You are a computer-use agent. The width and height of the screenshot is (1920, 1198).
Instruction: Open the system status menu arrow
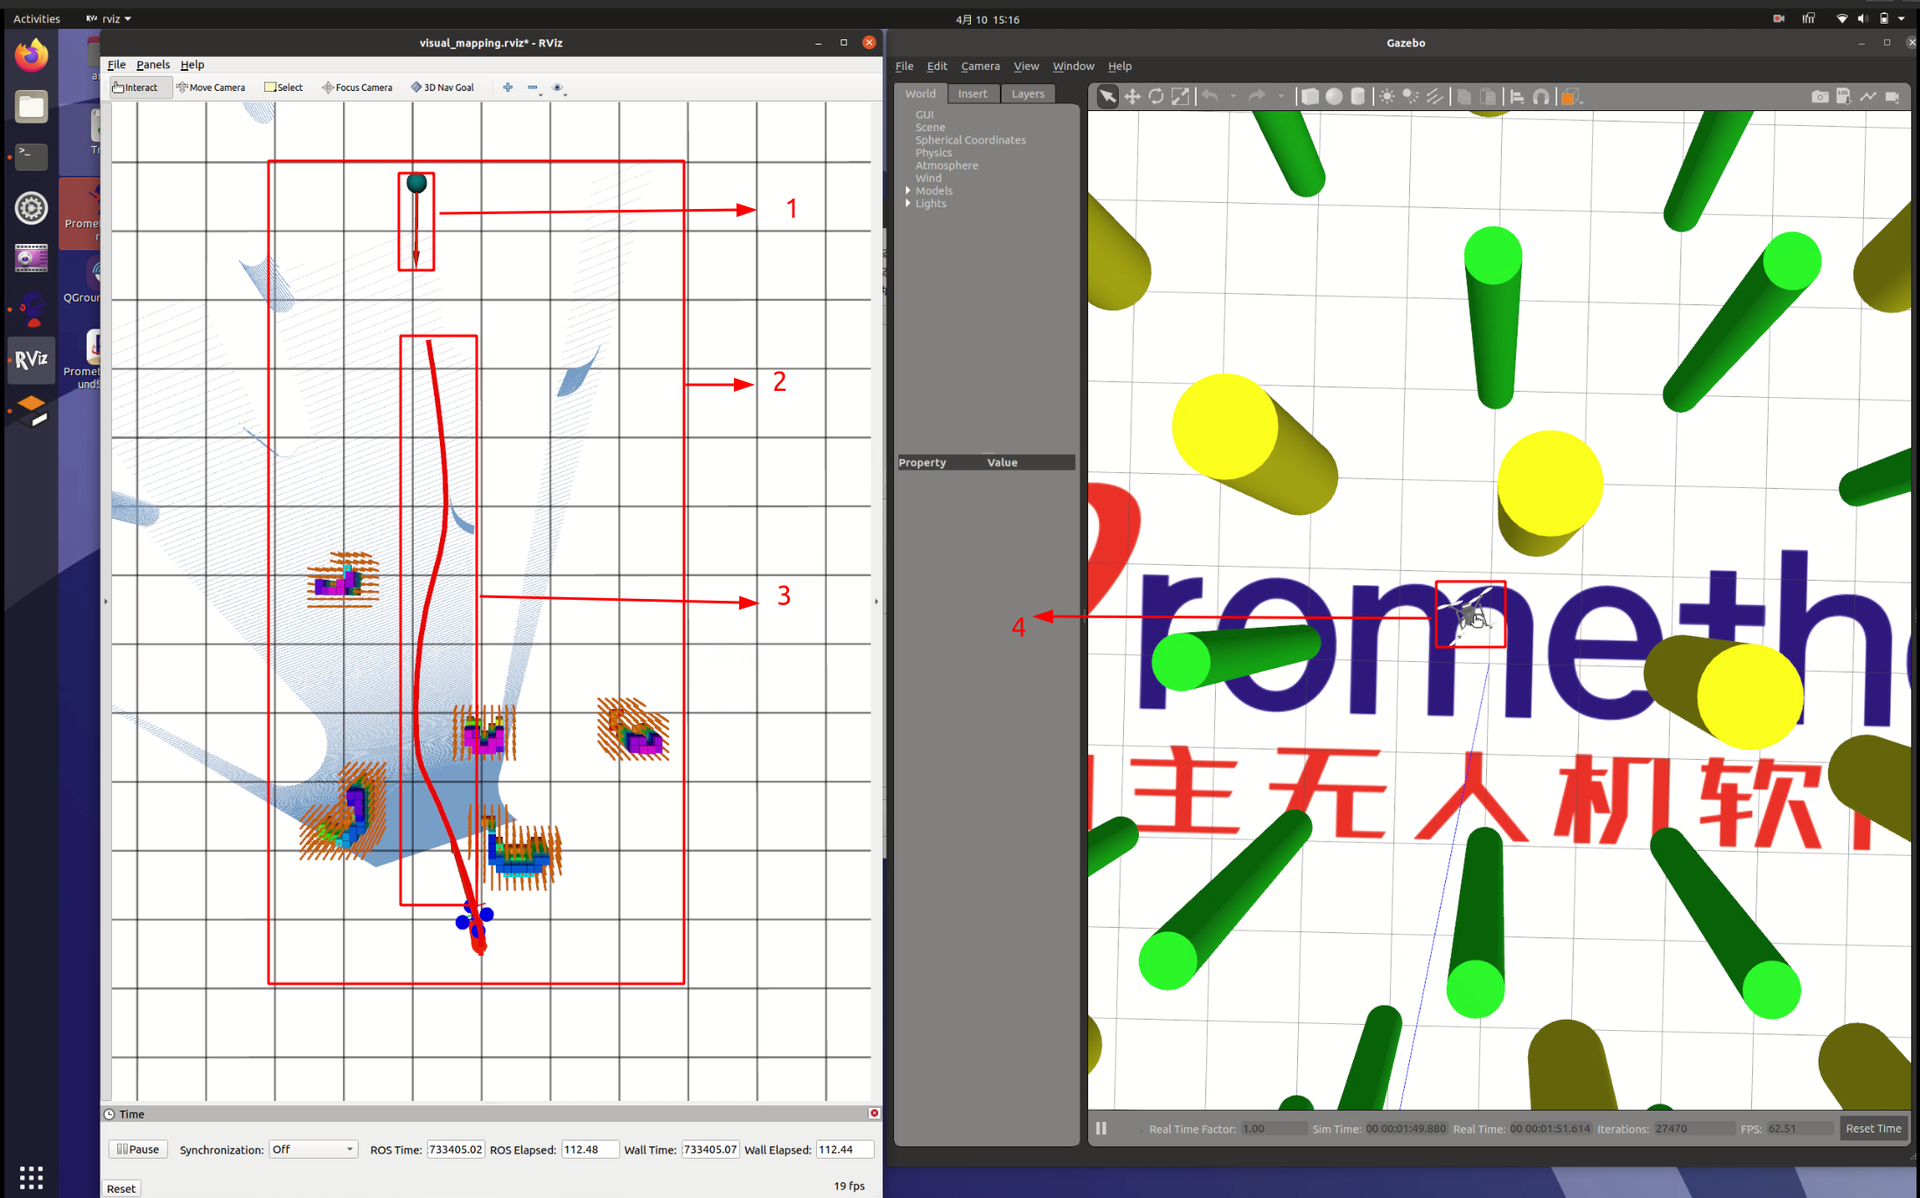coord(1901,19)
